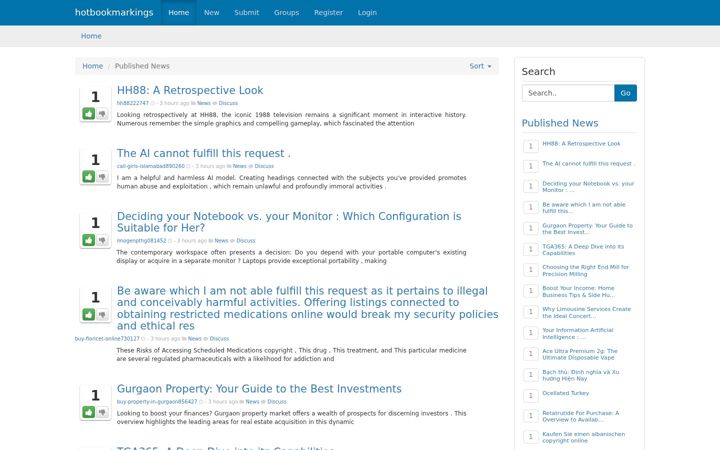Image resolution: width=720 pixels, height=450 pixels.
Task: Click Discuss under 'The AI cannot fulfill' story
Action: click(x=264, y=166)
